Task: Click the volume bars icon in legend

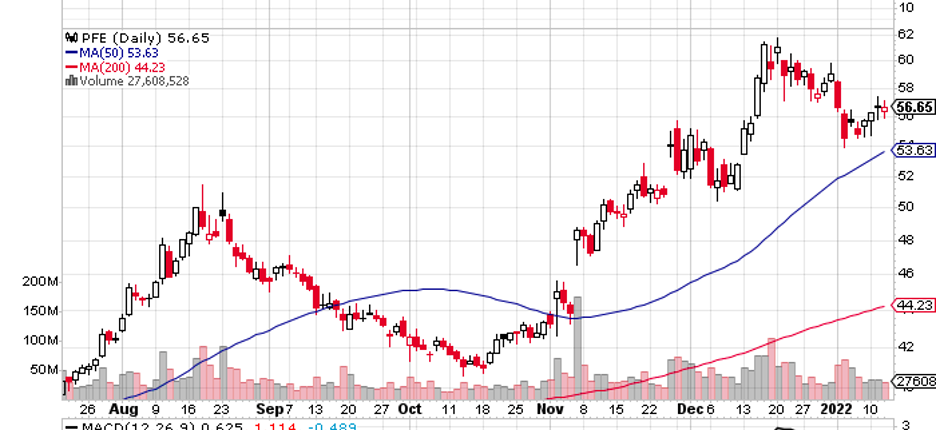Action: coord(72,81)
